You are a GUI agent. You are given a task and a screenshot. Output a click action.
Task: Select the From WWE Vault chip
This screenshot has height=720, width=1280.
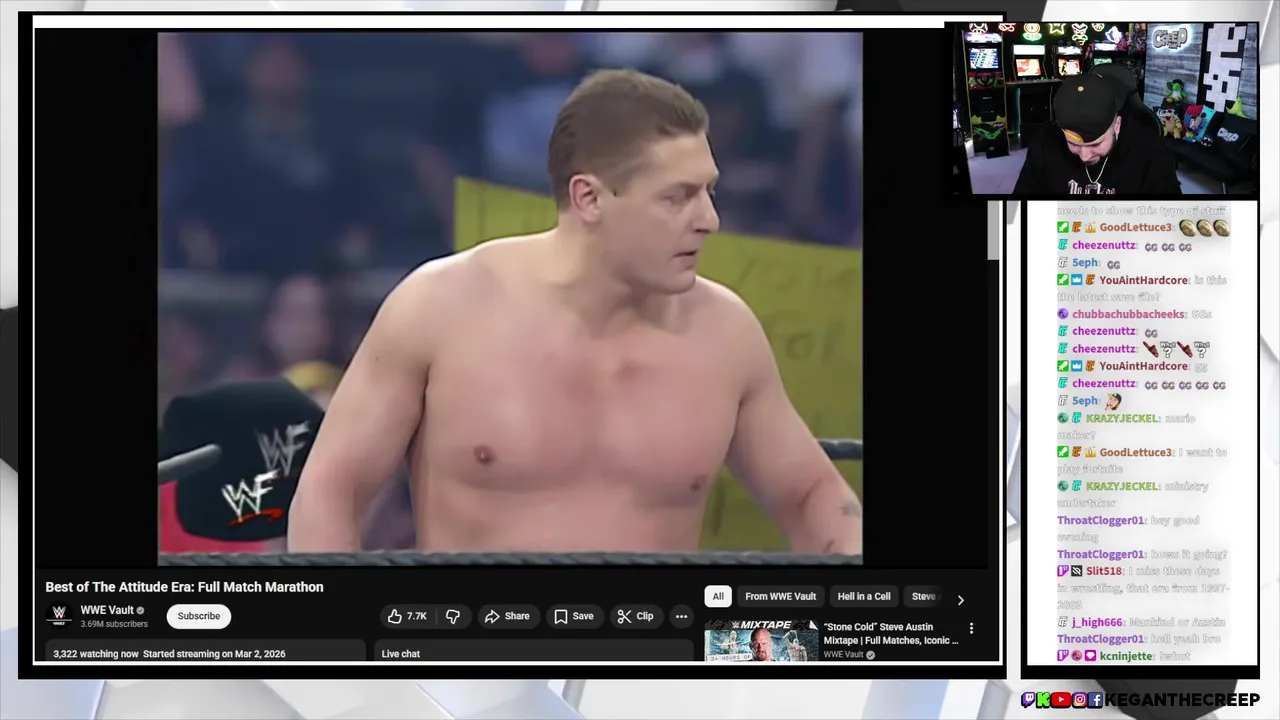tap(780, 596)
